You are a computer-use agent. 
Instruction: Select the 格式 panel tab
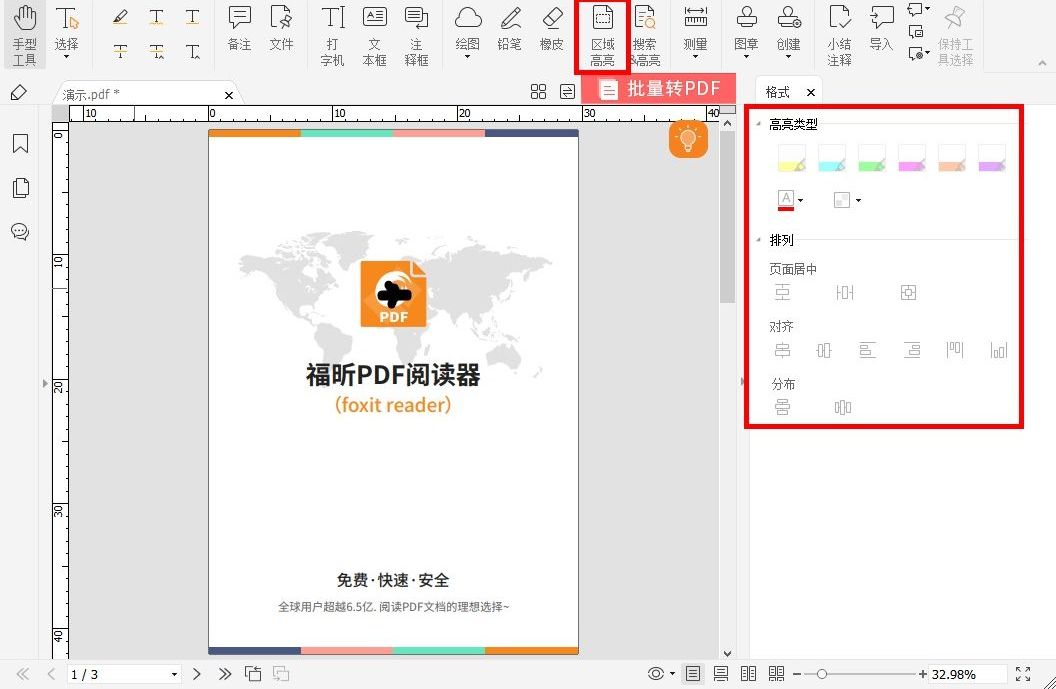[x=777, y=92]
